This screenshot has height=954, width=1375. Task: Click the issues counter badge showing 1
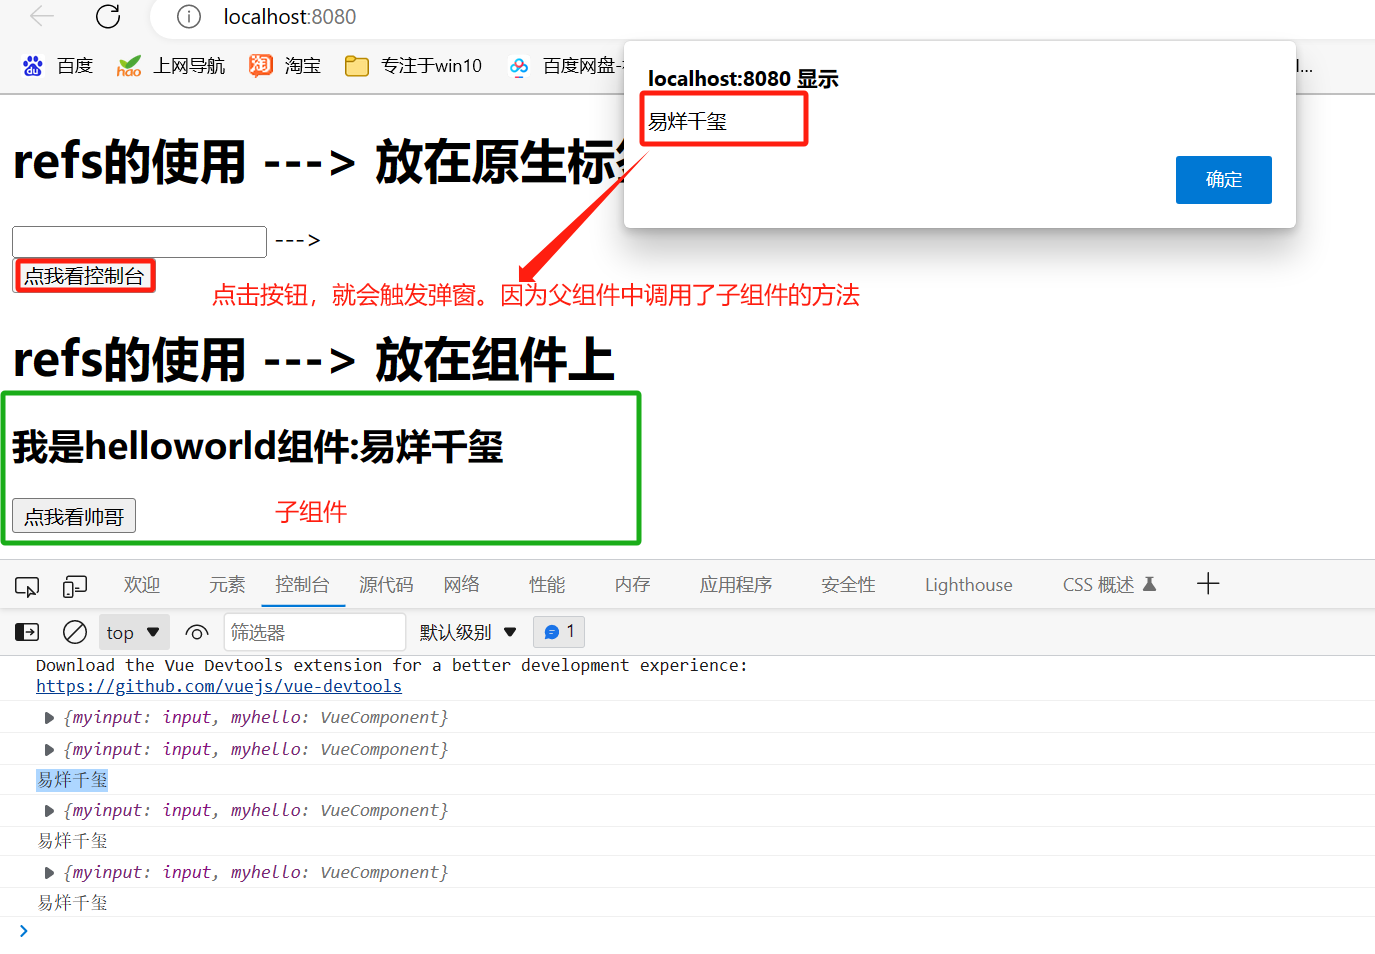coord(559,632)
